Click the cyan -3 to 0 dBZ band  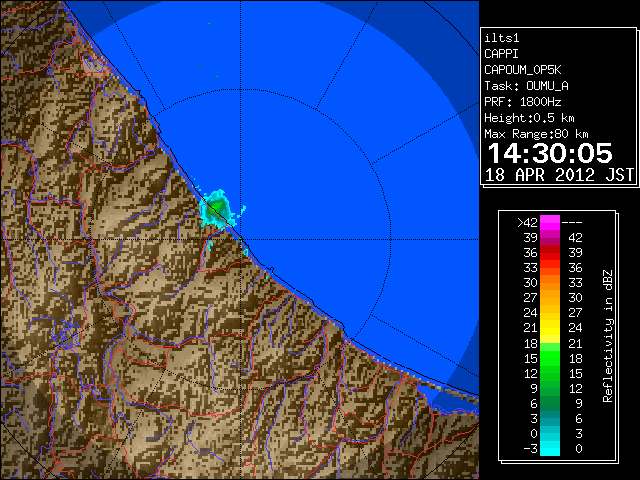coord(550,448)
